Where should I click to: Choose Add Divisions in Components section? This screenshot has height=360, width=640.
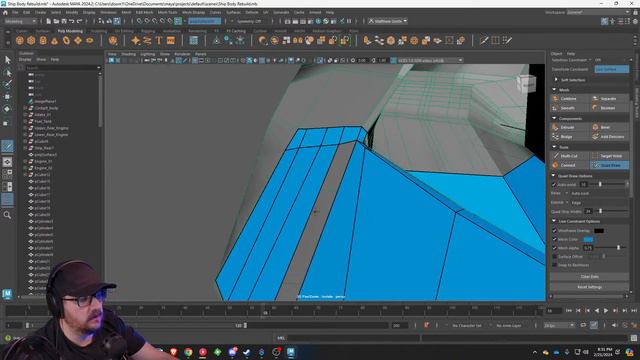coord(609,137)
